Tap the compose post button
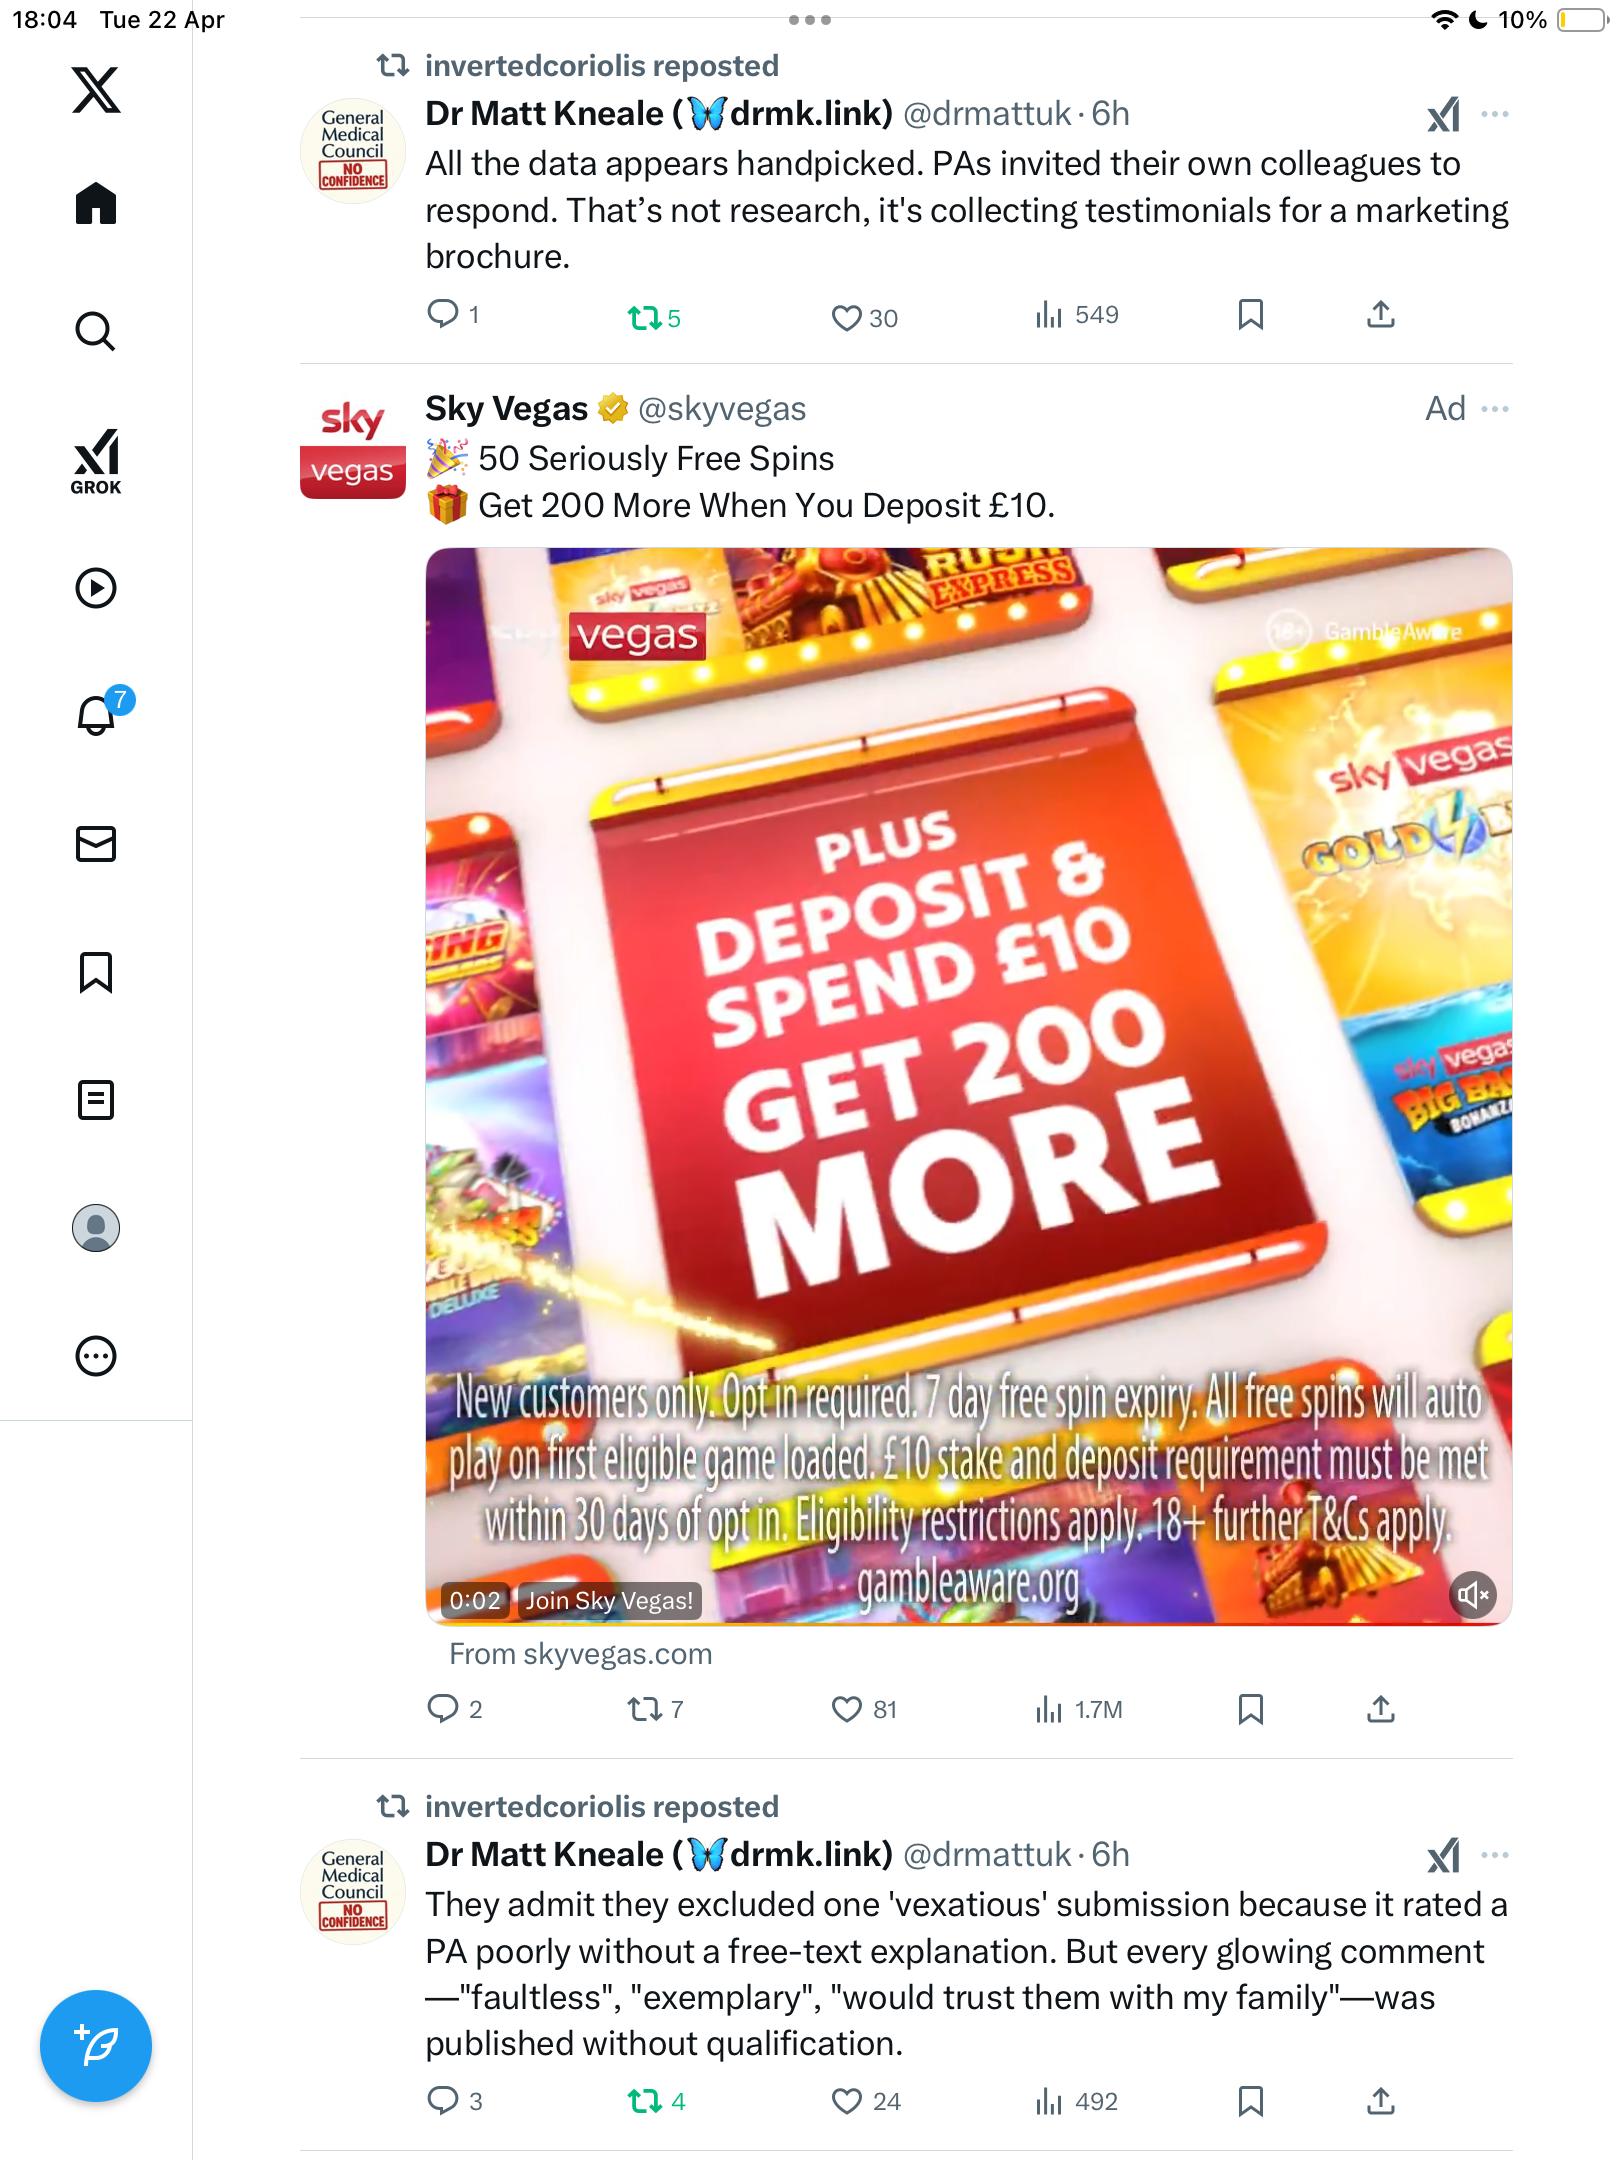 pos(96,2046)
